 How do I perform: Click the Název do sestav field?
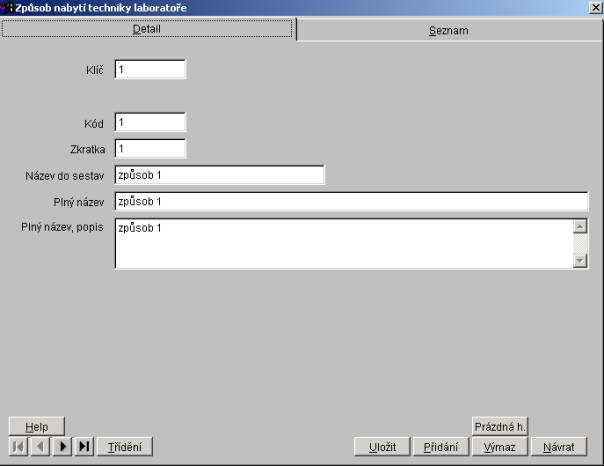pos(219,175)
